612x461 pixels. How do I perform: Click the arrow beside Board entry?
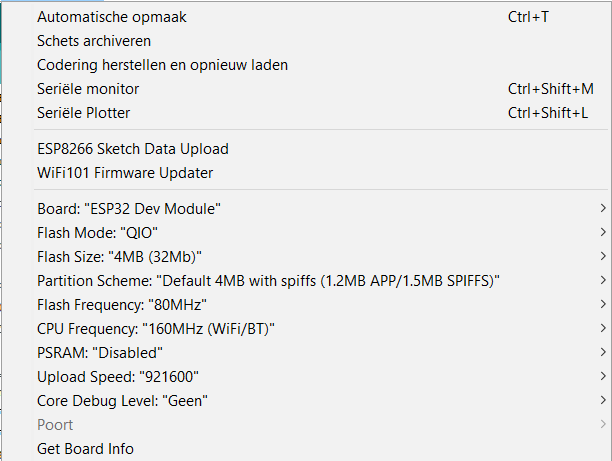pyautogui.click(x=603, y=209)
